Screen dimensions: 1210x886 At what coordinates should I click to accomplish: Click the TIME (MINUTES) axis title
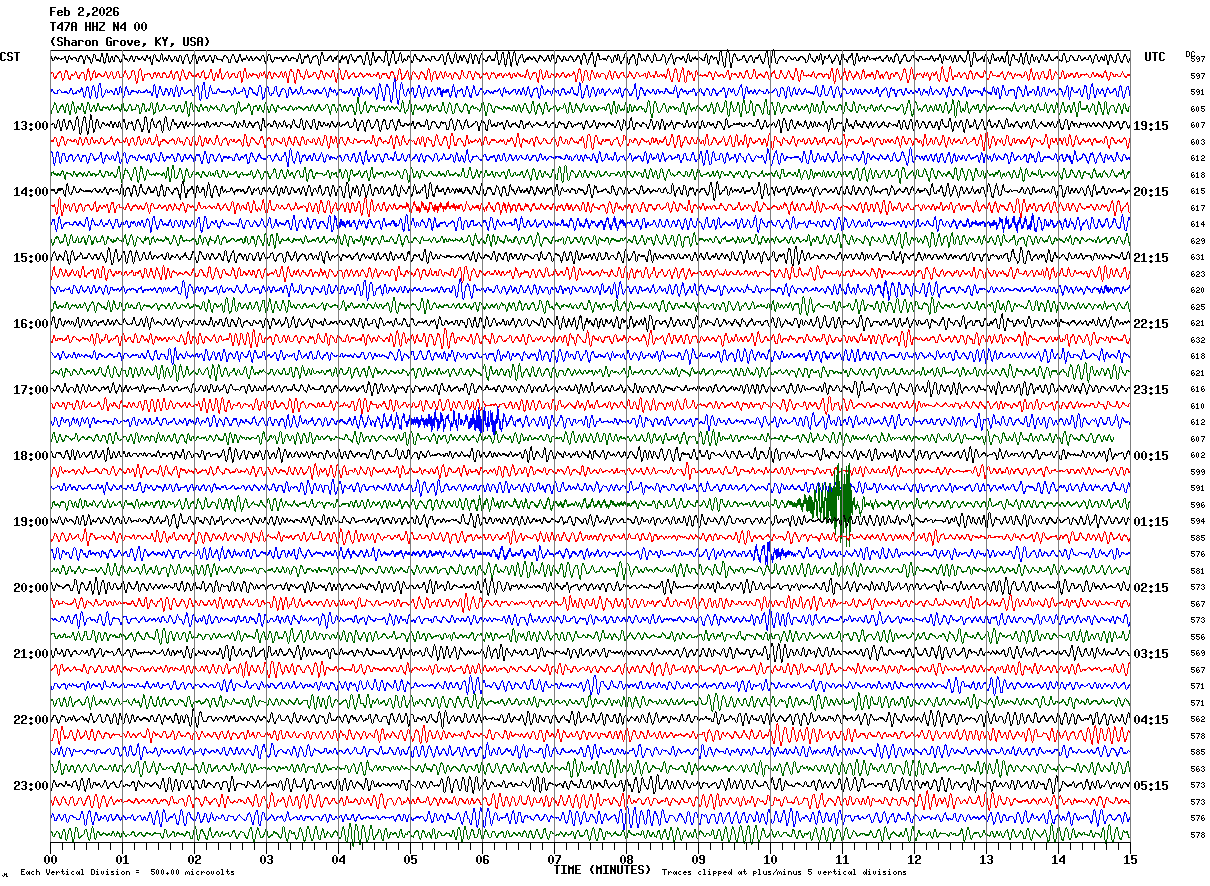602,870
